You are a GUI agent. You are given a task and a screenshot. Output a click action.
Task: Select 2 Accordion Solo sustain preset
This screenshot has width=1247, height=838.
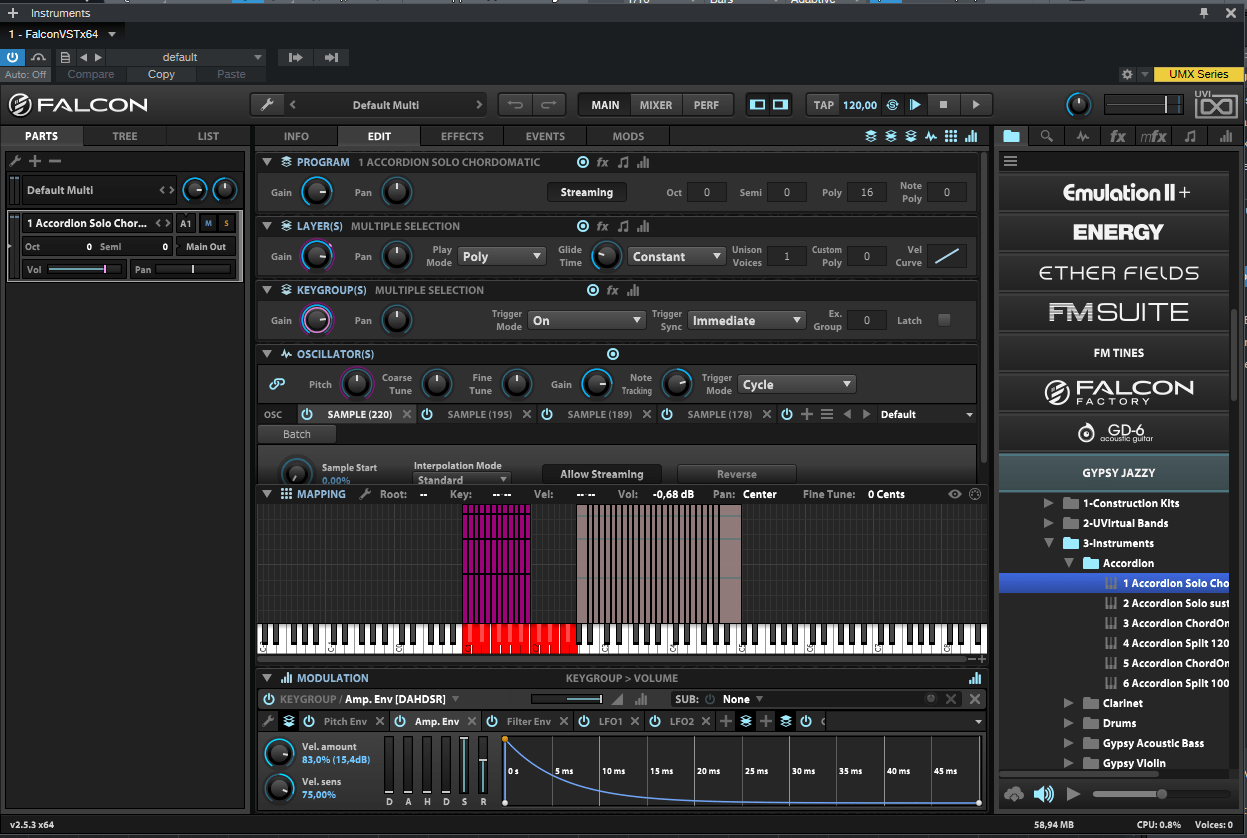1175,603
